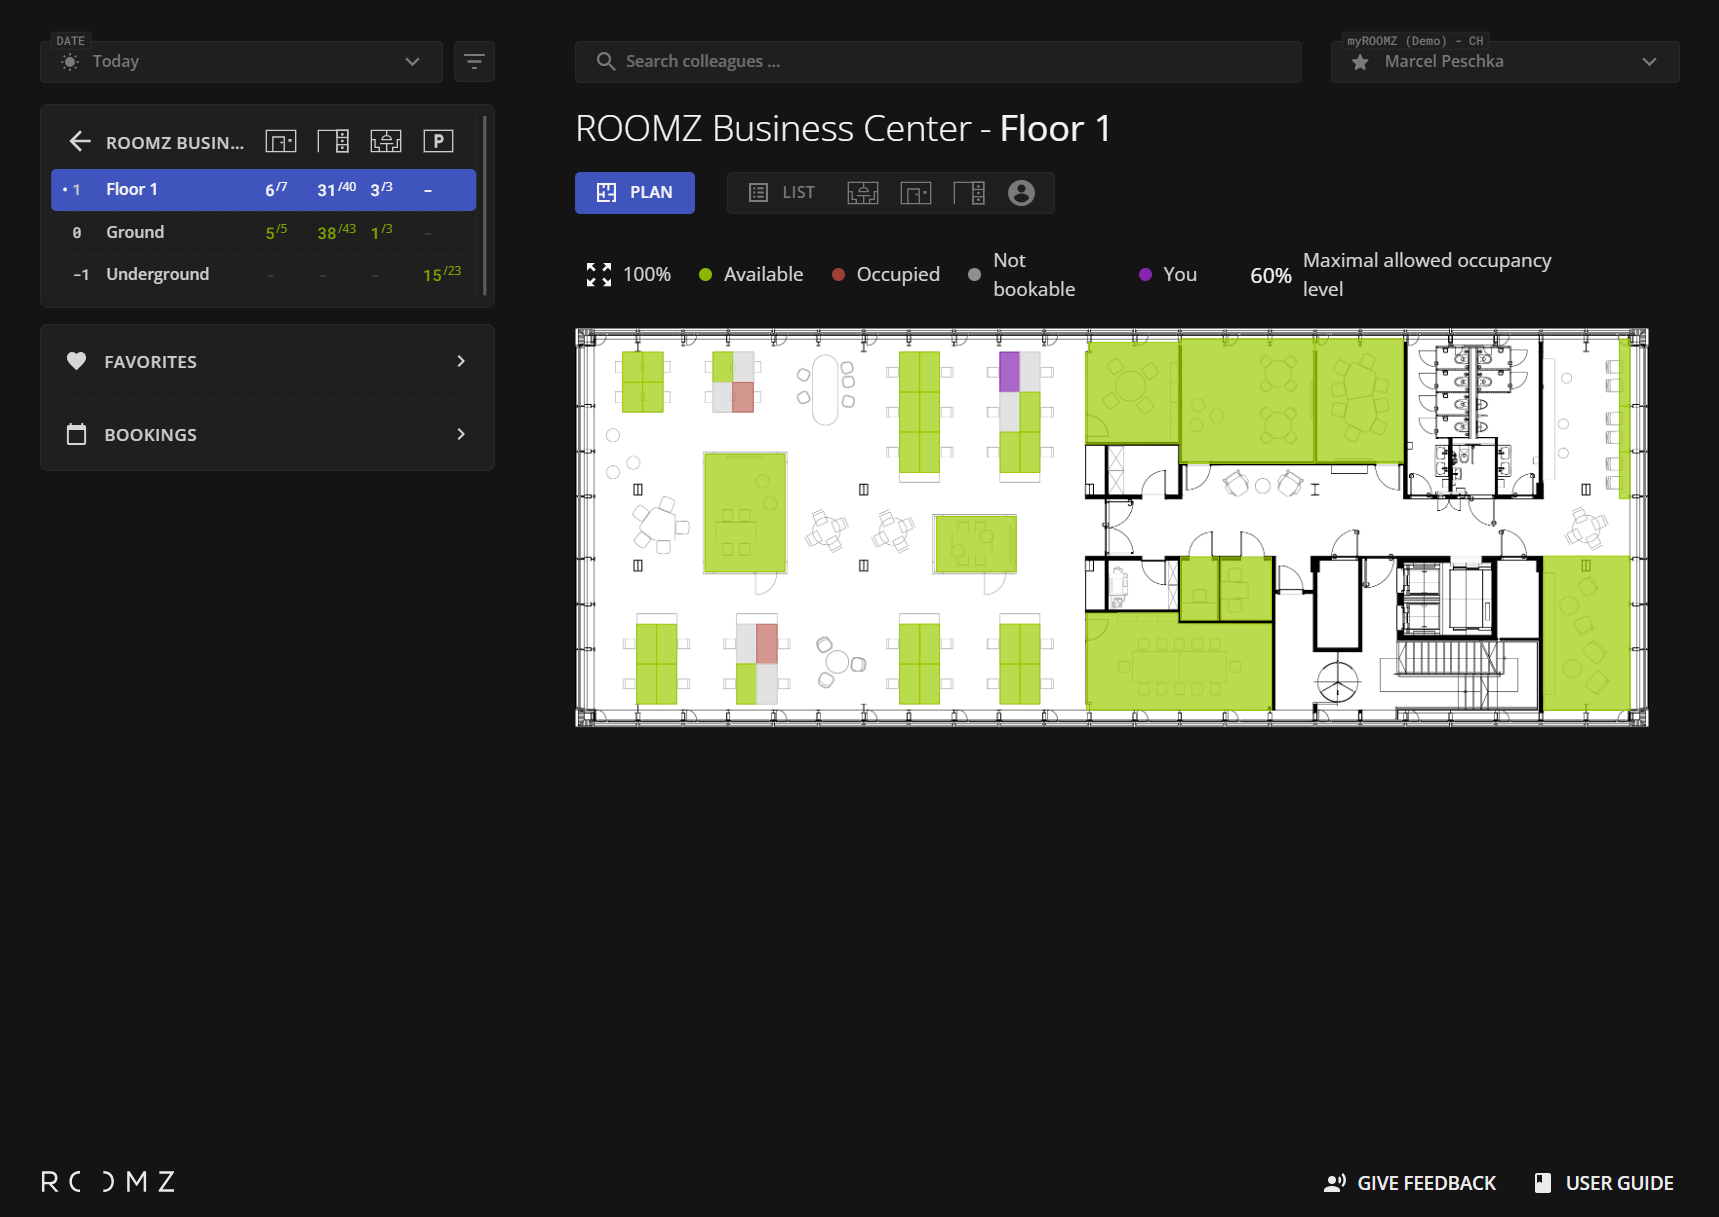Click the Give Feedback button
Viewport: 1719px width, 1217px height.
(x=1410, y=1183)
